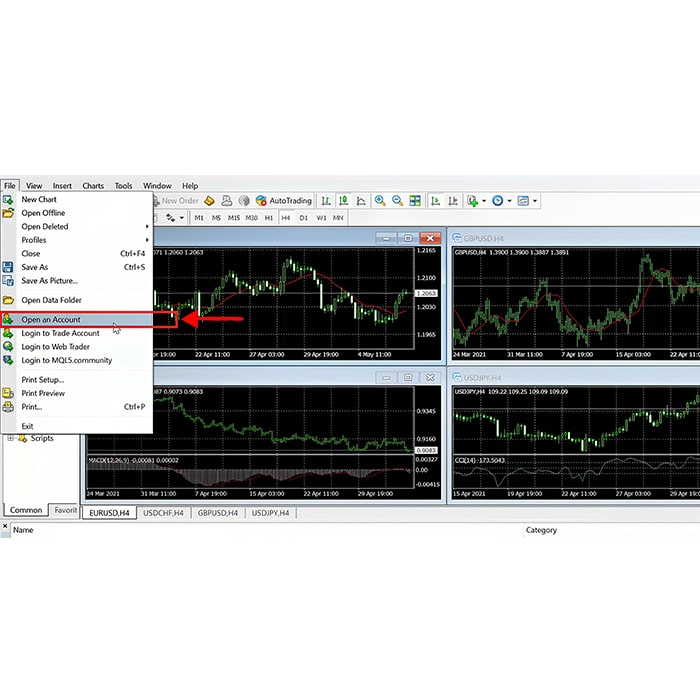Open the Favorites navigator tab

65,510
